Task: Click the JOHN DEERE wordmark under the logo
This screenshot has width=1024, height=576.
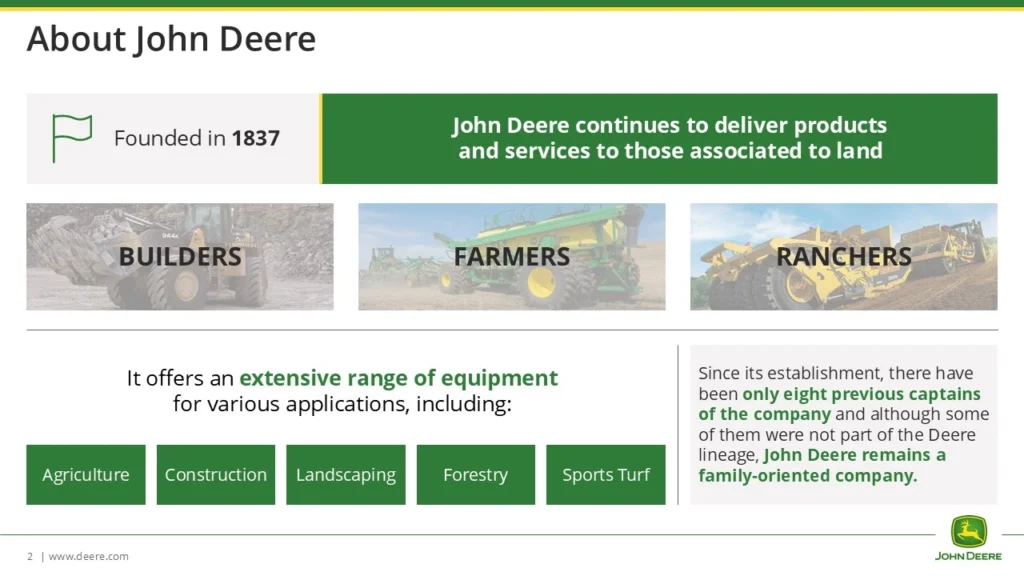Action: pos(968,556)
